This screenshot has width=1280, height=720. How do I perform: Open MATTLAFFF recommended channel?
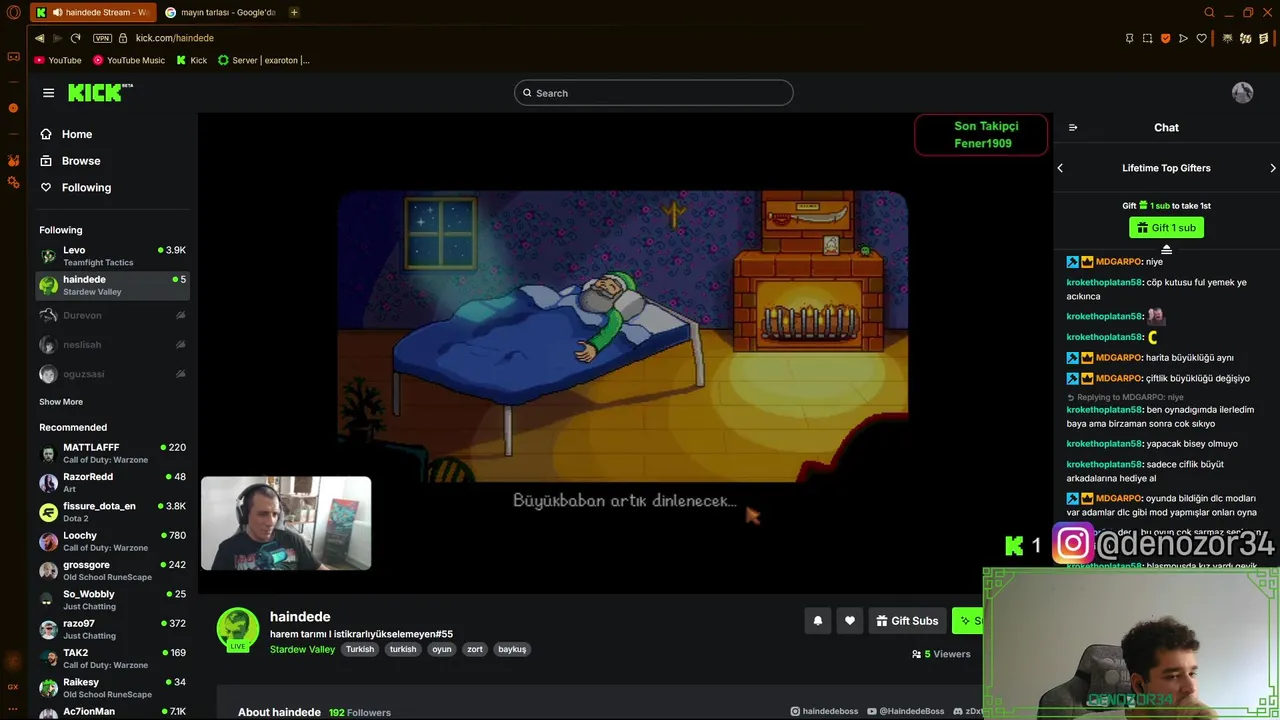(x=112, y=453)
